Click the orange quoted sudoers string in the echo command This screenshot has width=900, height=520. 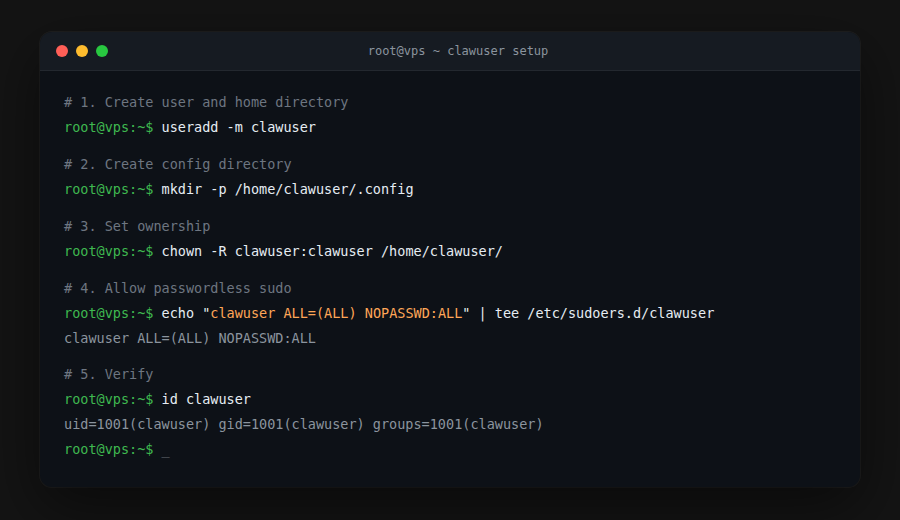(336, 313)
